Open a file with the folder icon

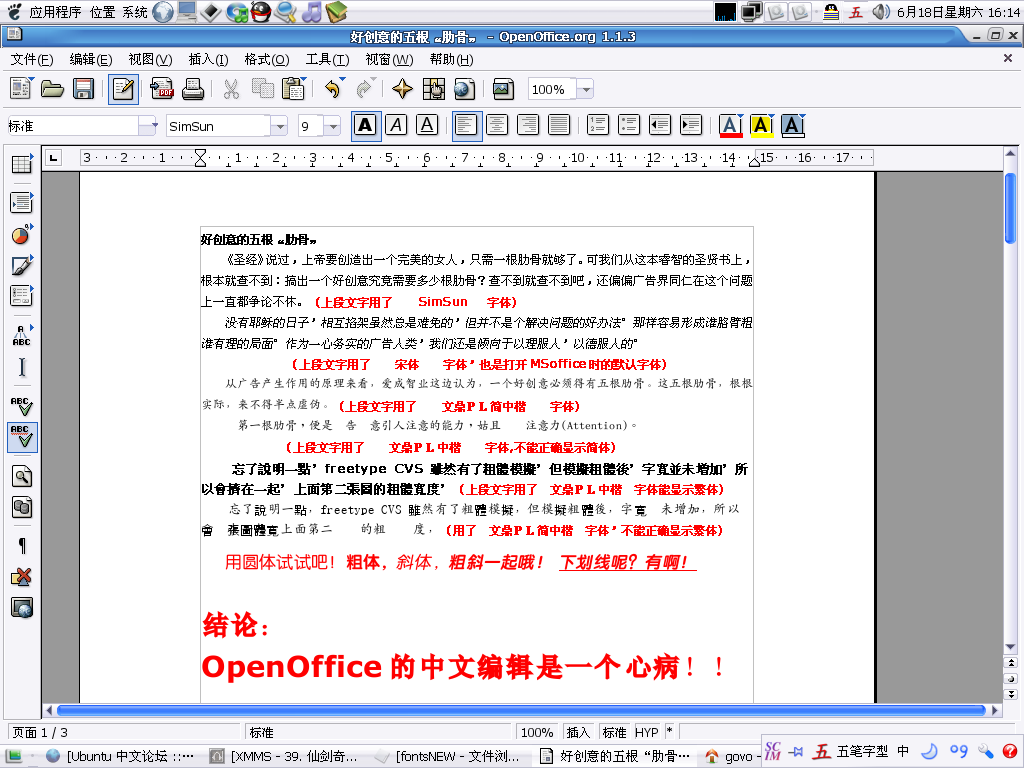pos(52,89)
